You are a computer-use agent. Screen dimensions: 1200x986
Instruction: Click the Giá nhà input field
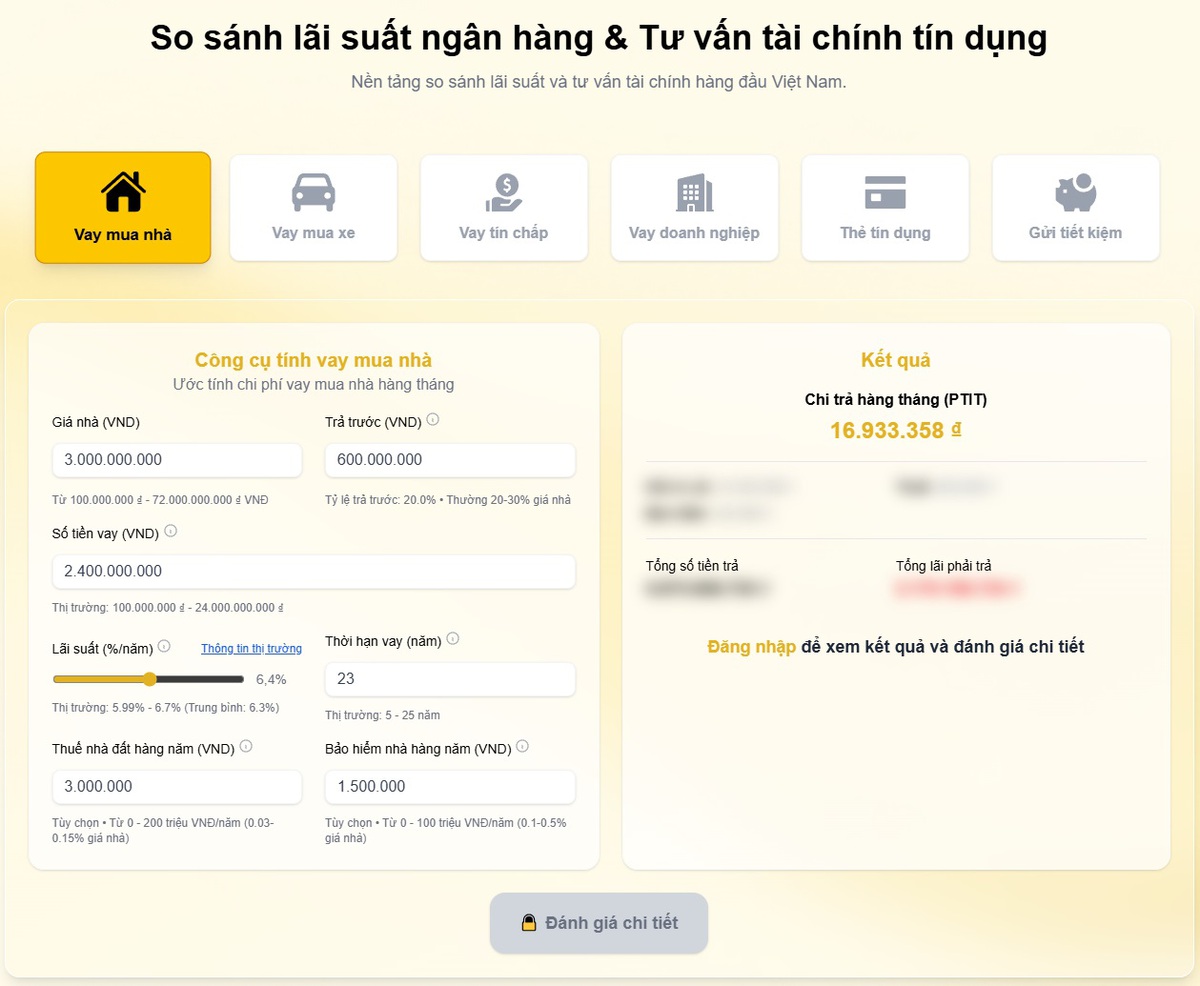[x=177, y=460]
